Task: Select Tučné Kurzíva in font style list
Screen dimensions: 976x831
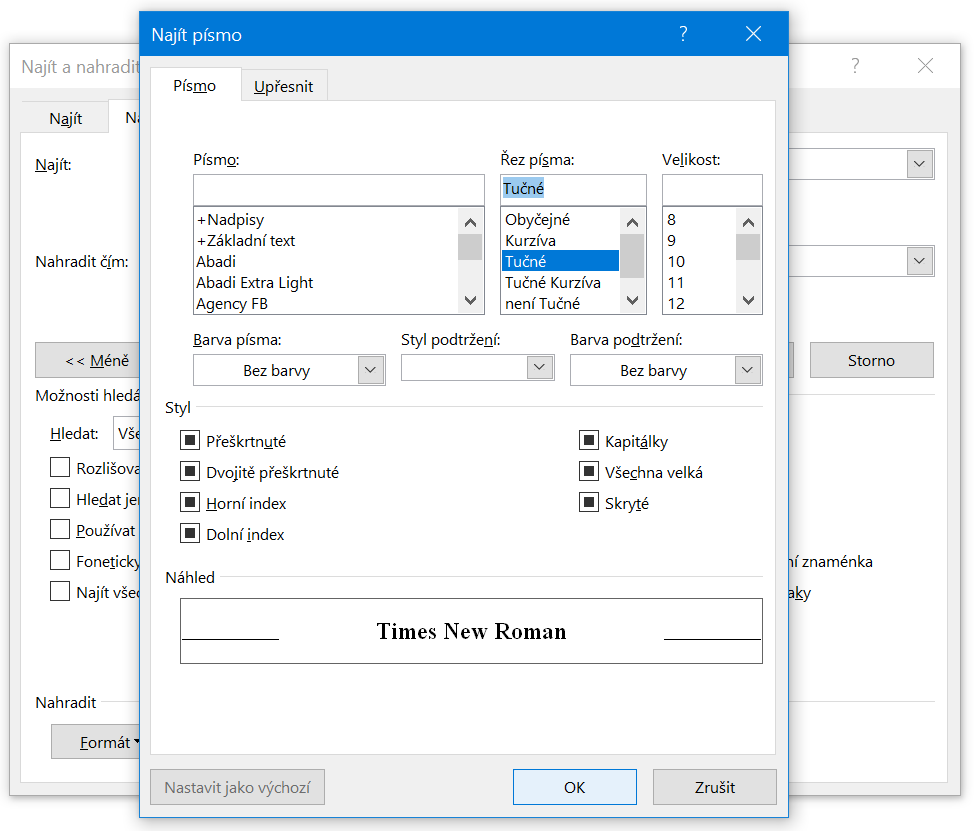Action: coord(553,282)
